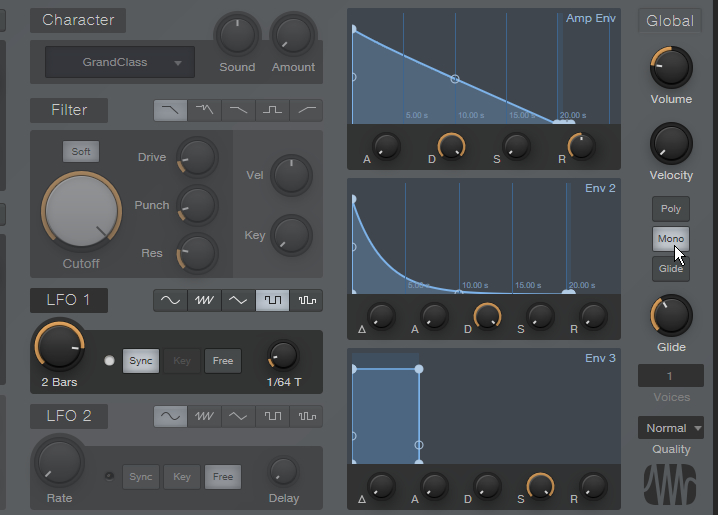The width and height of the screenshot is (718, 515).
Task: Open the Normal quality dropdown
Action: (671, 428)
